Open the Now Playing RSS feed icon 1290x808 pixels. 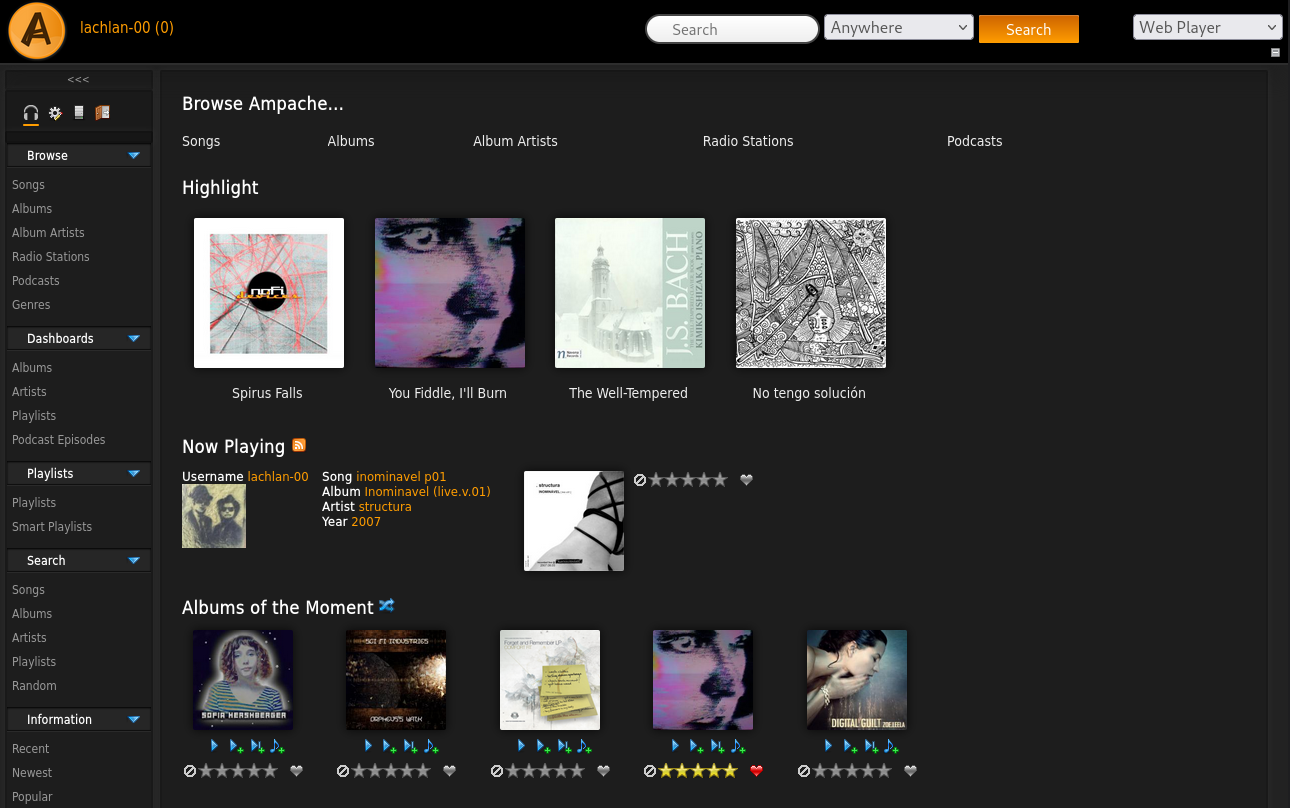click(299, 445)
